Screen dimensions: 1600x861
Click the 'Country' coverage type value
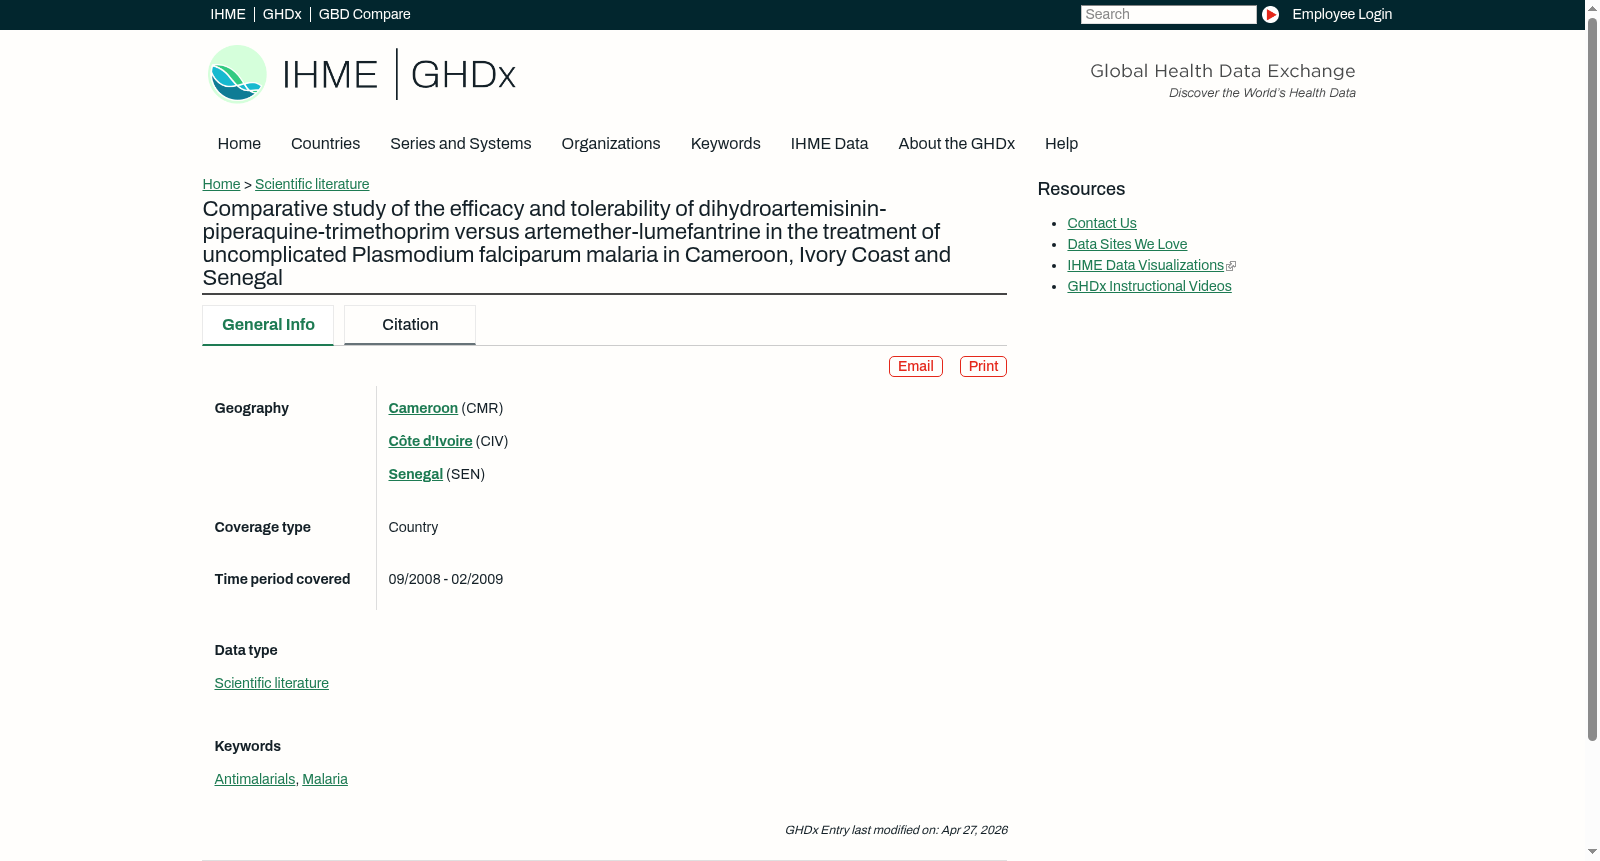pos(413,527)
